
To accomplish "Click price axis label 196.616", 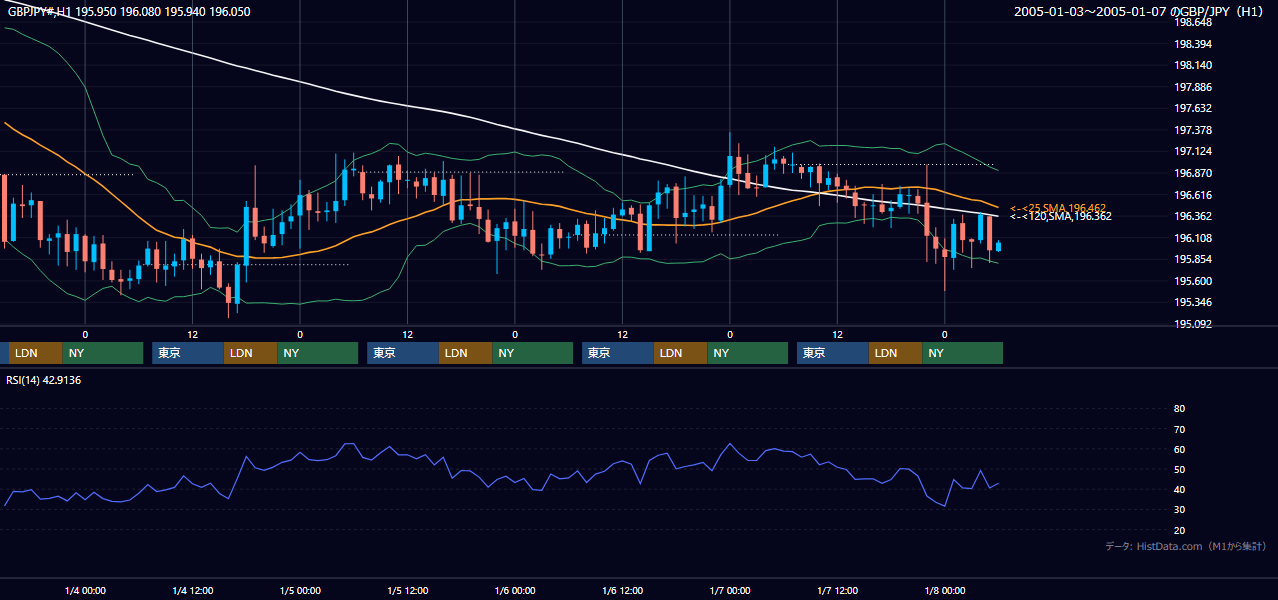I will [x=1194, y=195].
